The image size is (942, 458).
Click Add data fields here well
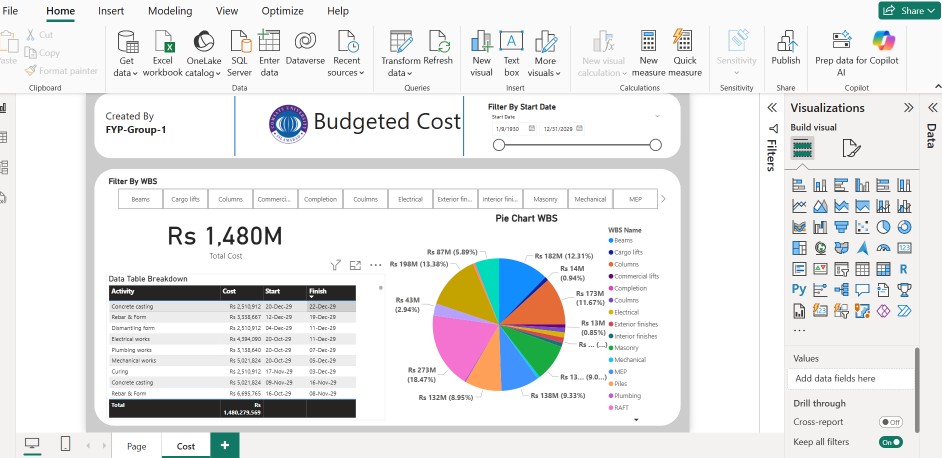(850, 379)
